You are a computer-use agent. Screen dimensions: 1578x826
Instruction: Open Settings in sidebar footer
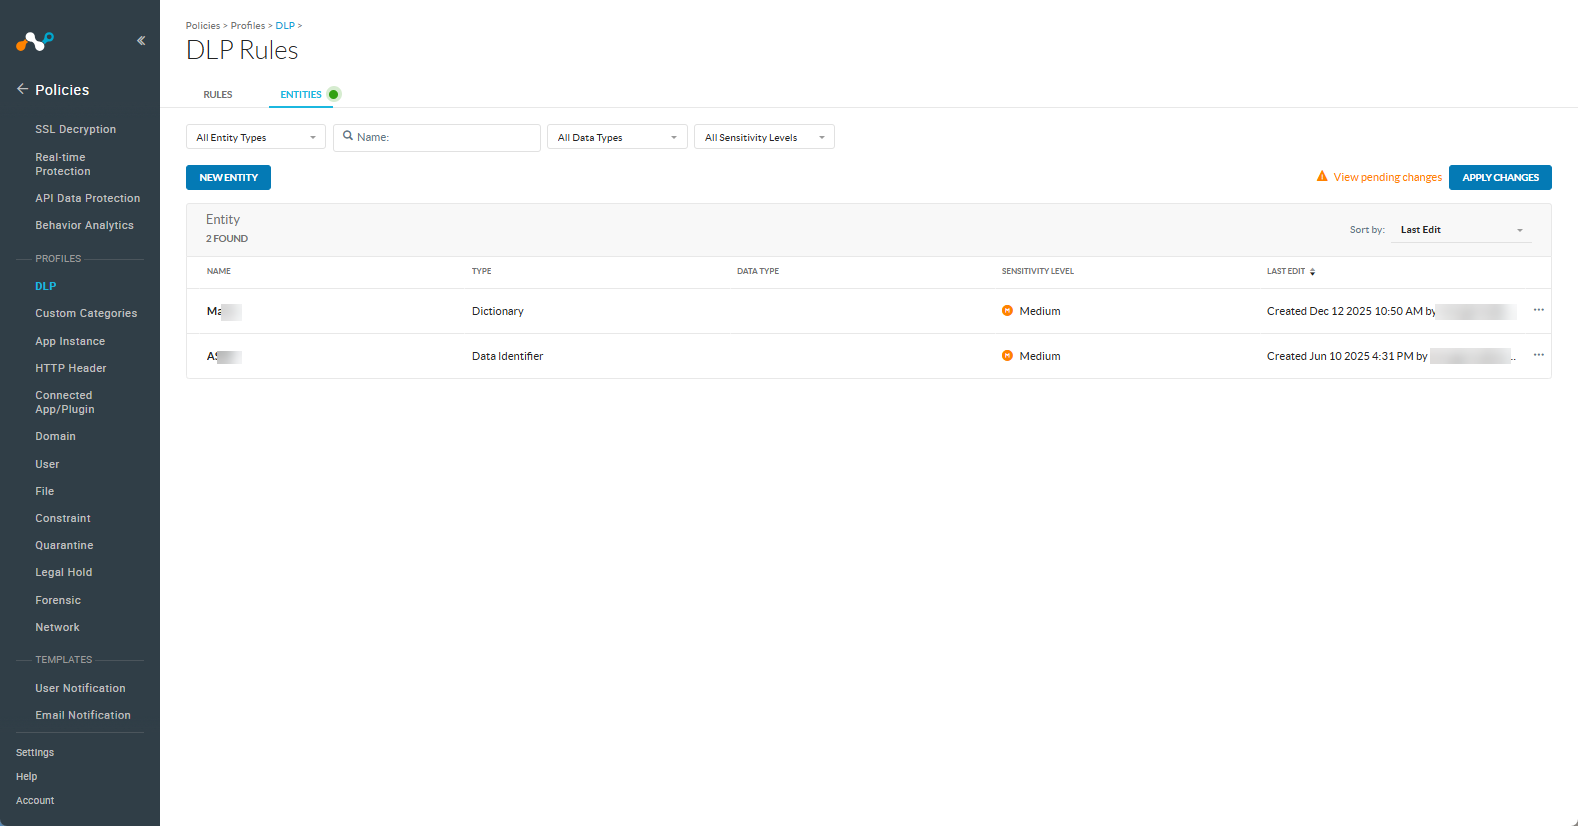pyautogui.click(x=35, y=752)
